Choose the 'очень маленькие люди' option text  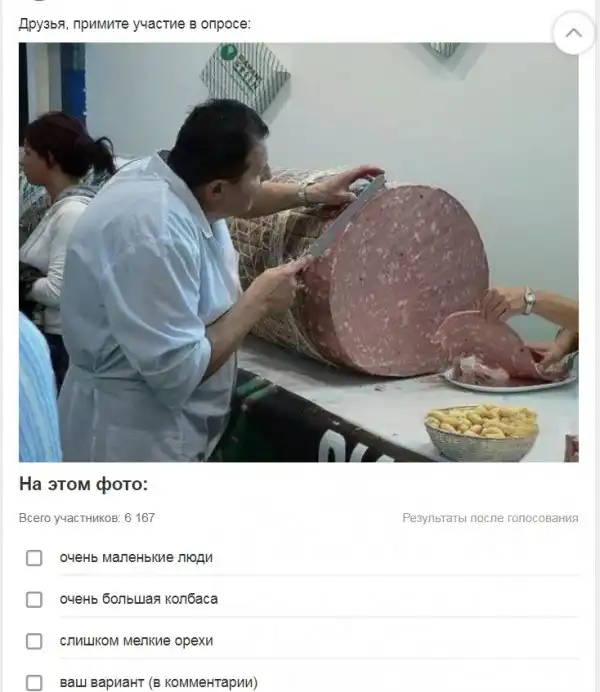tap(136, 557)
